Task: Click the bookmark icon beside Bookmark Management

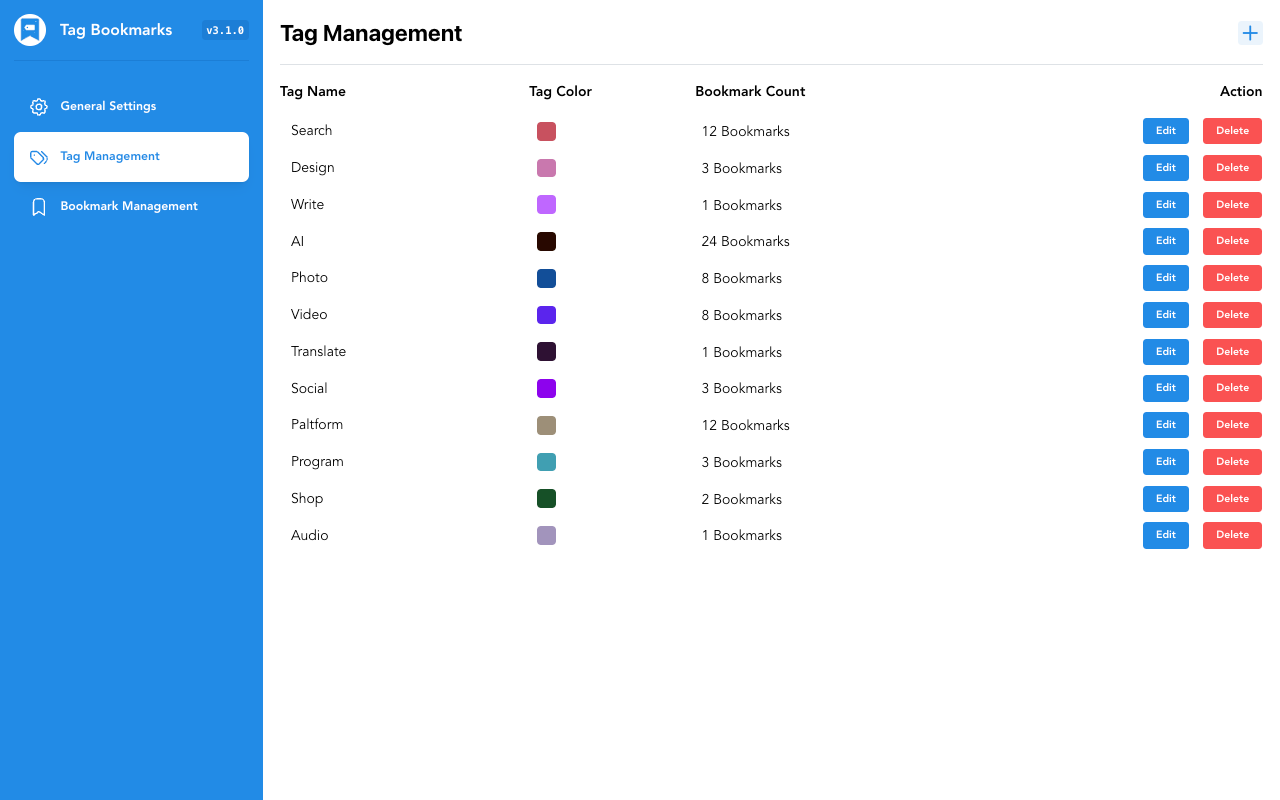Action: click(38, 206)
